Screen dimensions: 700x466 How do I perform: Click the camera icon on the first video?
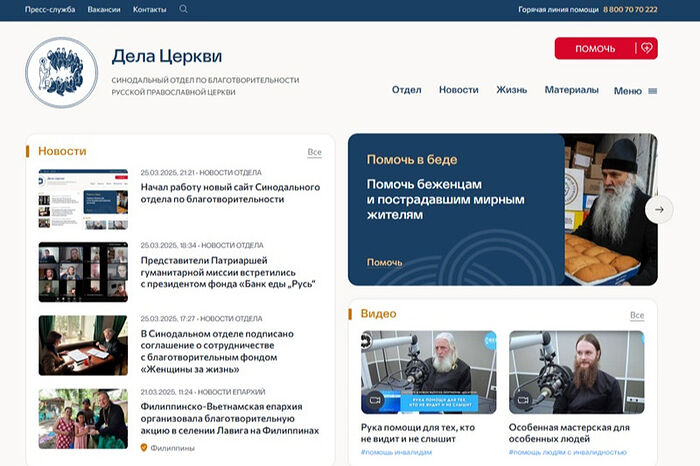[376, 399]
